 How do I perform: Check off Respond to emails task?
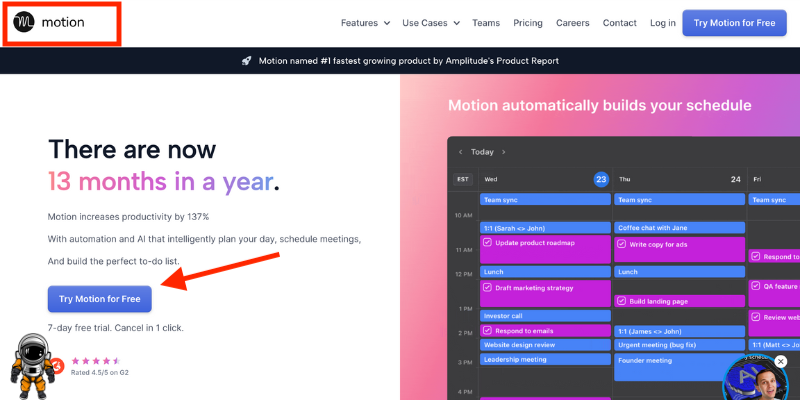coord(487,331)
